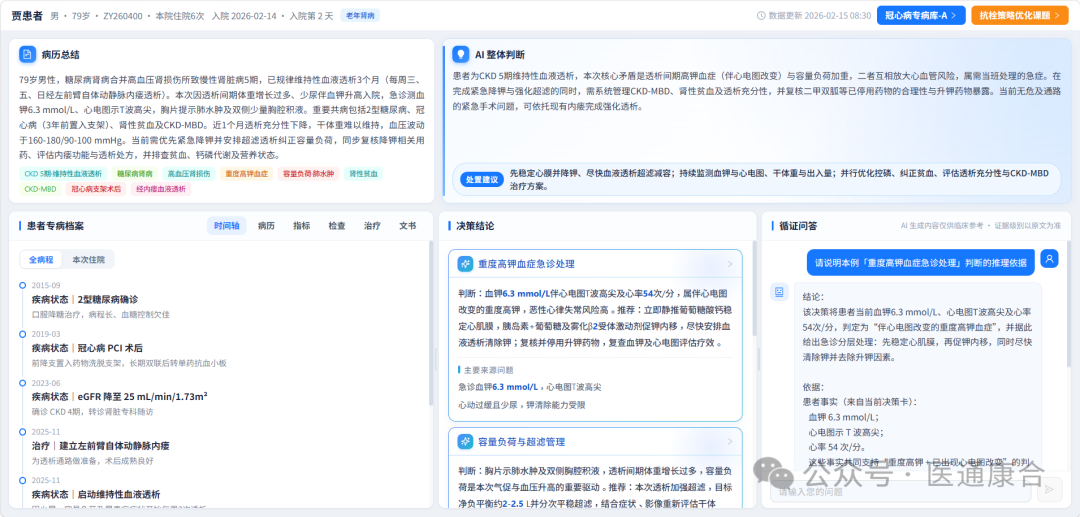Click the CKD-MBD tag
This screenshot has width=1080, height=517.
pyautogui.click(x=40, y=189)
